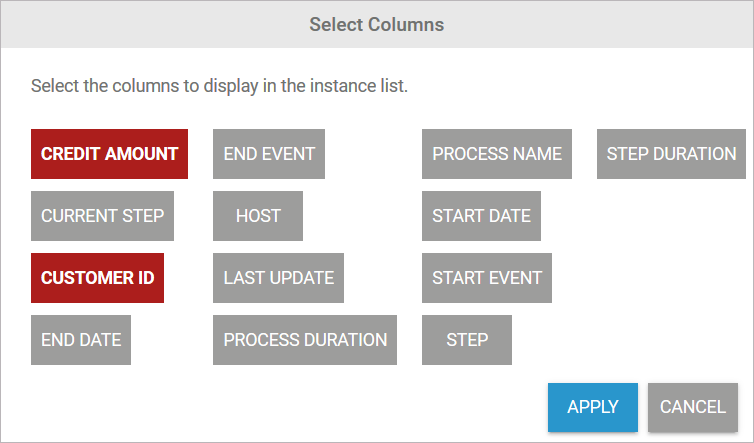754x443 pixels.
Task: Click the red highlighted CUSTOMER ID chip
Action: point(97,278)
